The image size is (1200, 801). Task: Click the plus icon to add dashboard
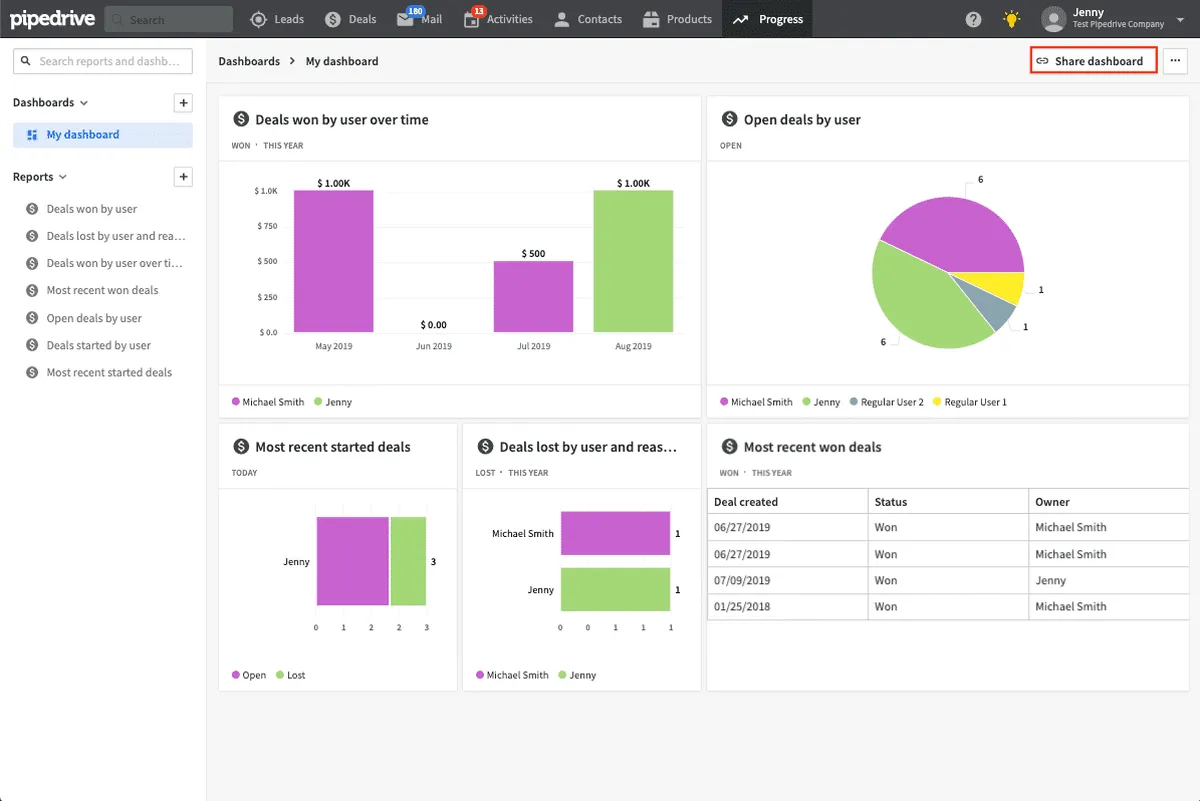point(183,103)
